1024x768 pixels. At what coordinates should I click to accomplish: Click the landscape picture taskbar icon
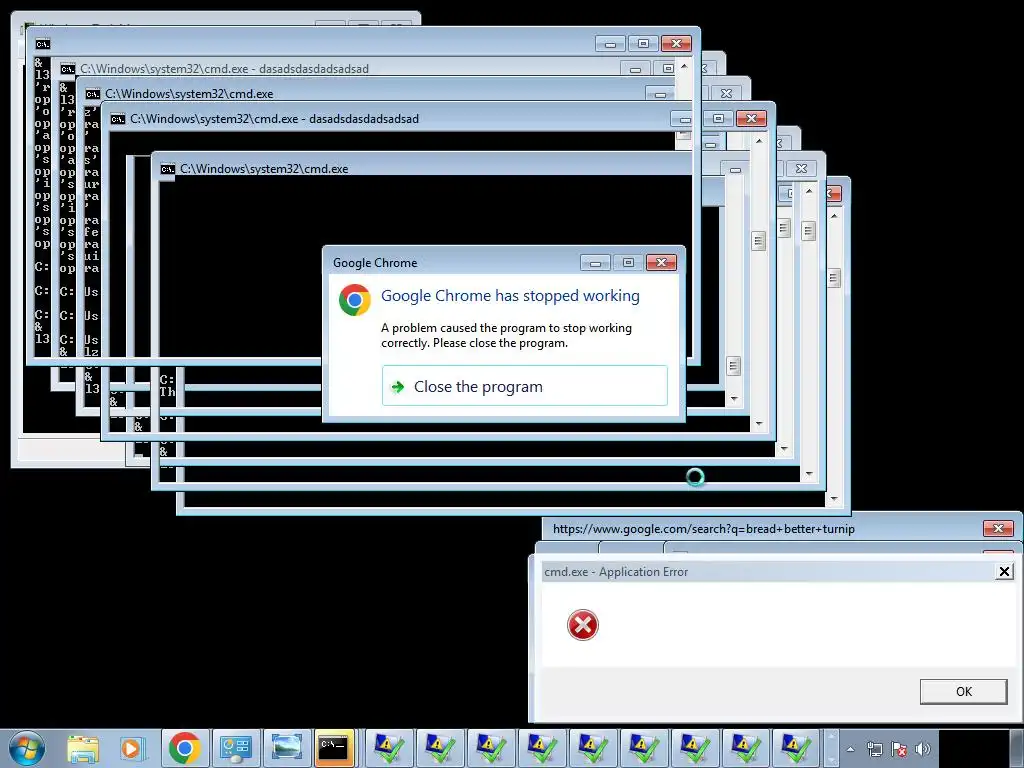[286, 748]
